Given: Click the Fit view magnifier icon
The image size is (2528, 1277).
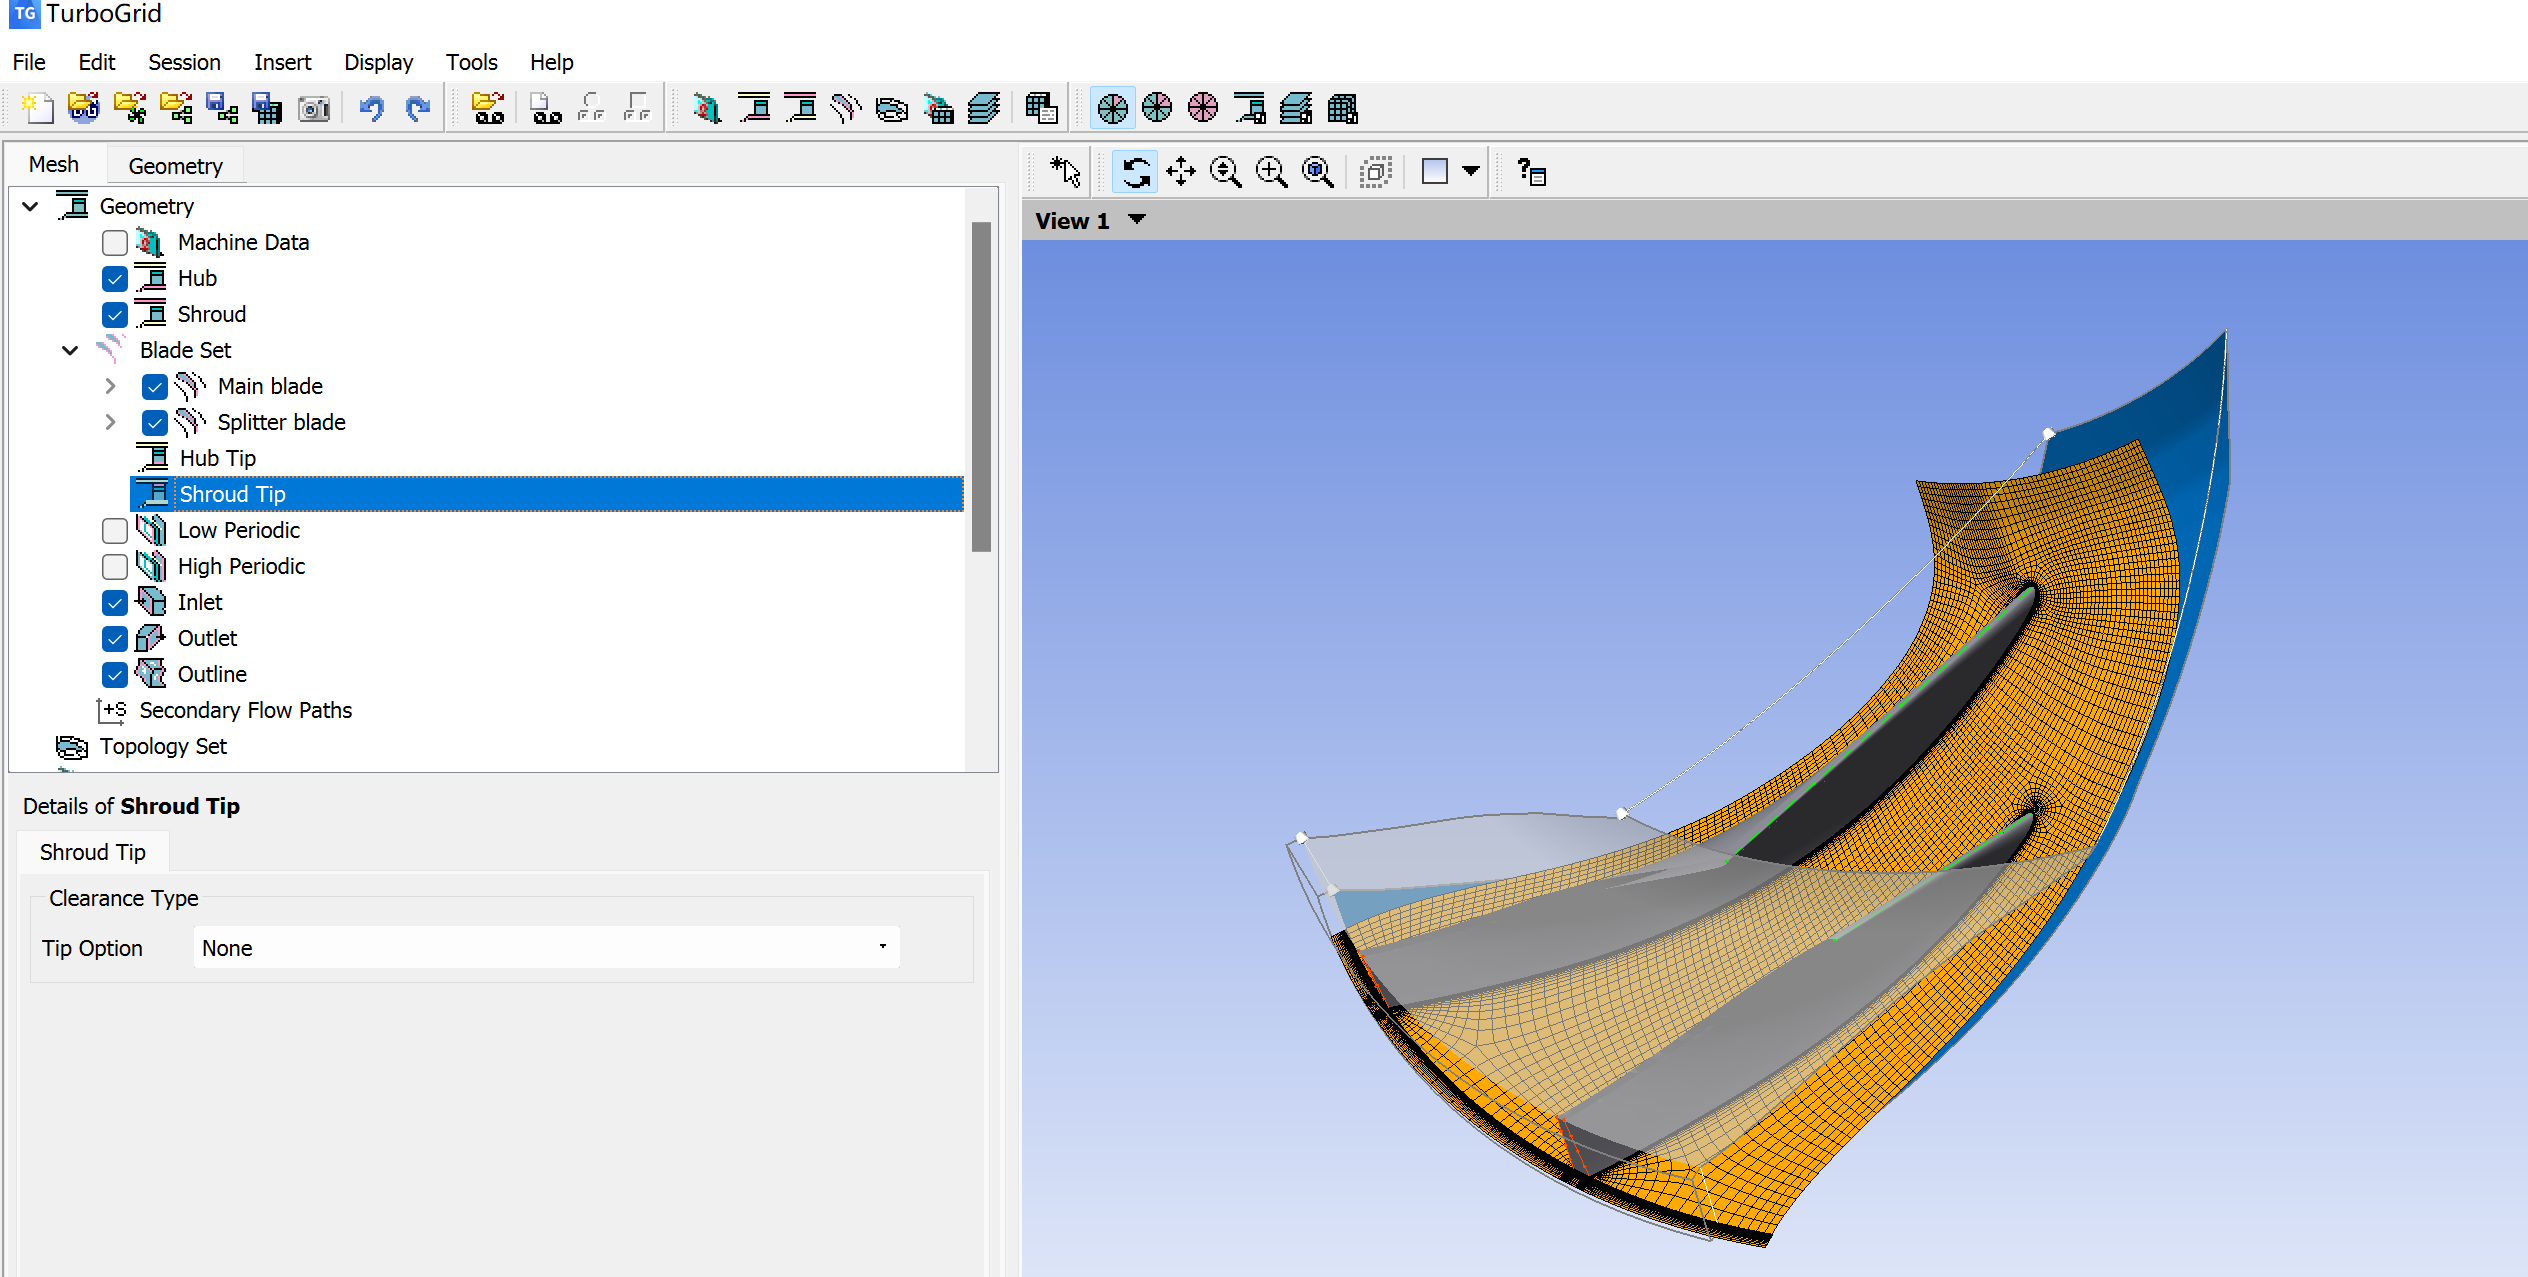Looking at the screenshot, I should tap(1318, 172).
